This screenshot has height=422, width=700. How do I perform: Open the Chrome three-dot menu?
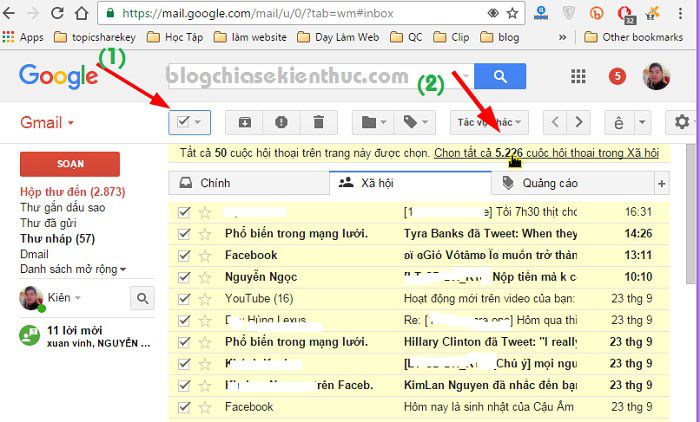680,13
